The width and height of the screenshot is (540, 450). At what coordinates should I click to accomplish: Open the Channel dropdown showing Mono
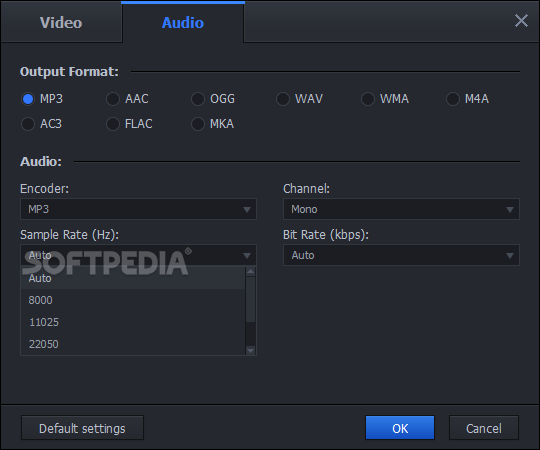(401, 209)
